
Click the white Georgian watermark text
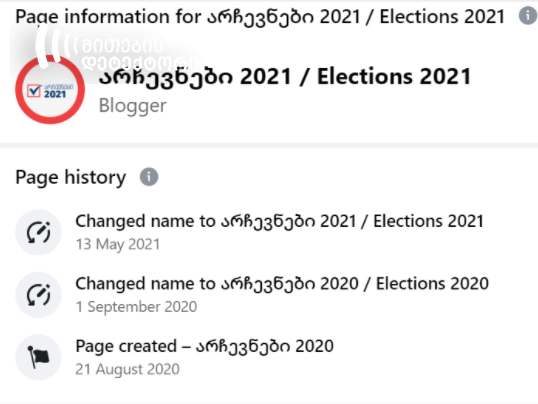(137, 54)
